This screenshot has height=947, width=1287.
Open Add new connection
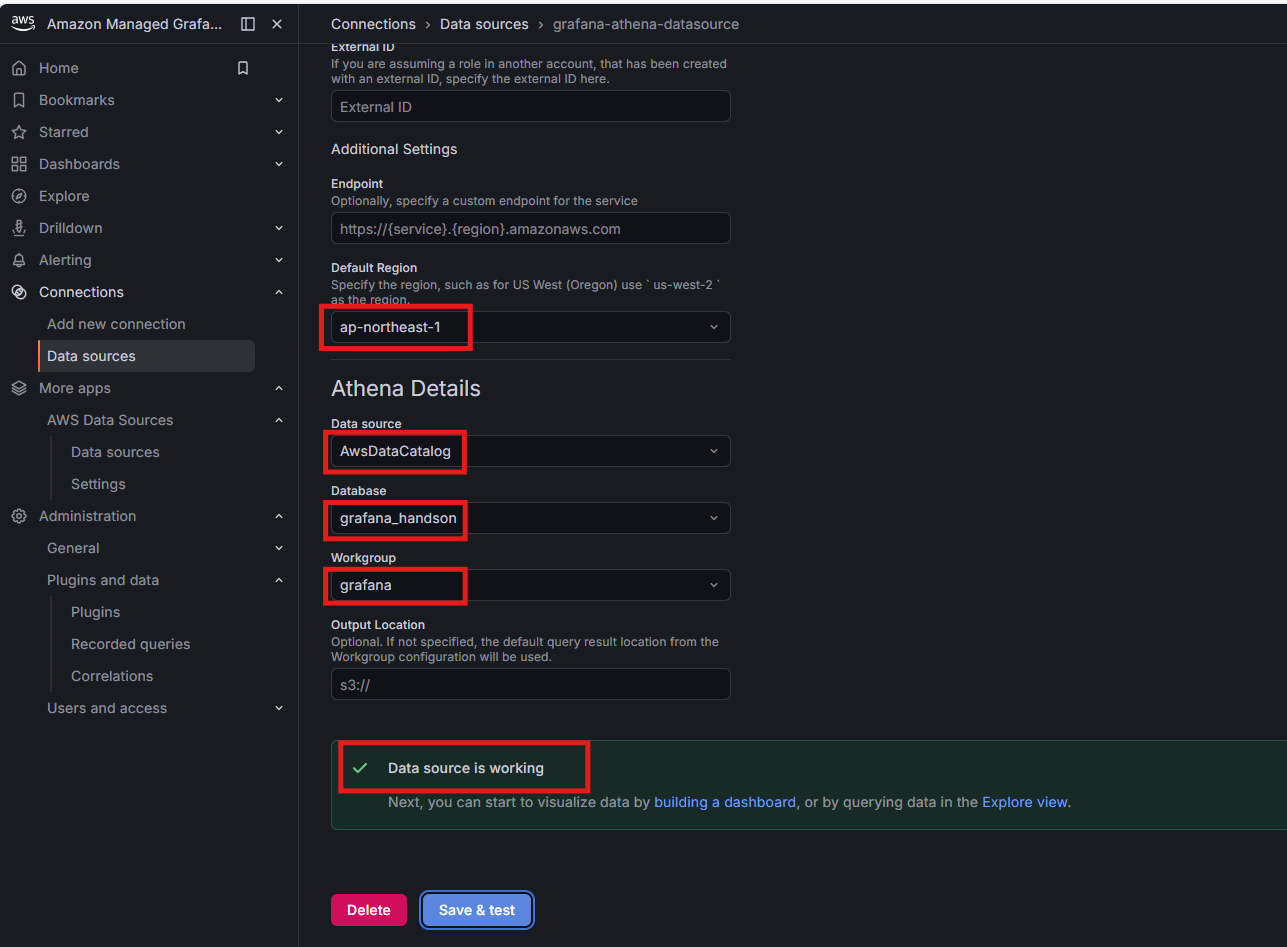click(x=116, y=324)
